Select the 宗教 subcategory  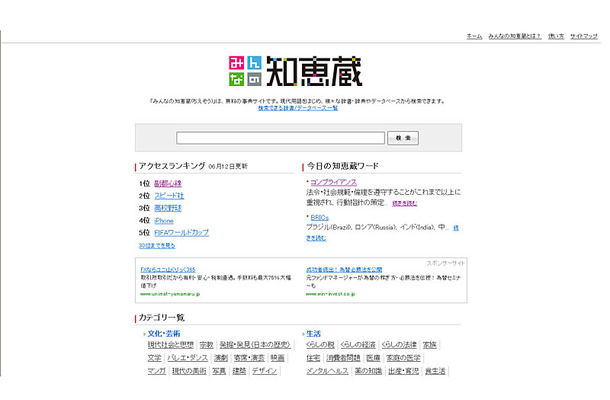(x=207, y=345)
